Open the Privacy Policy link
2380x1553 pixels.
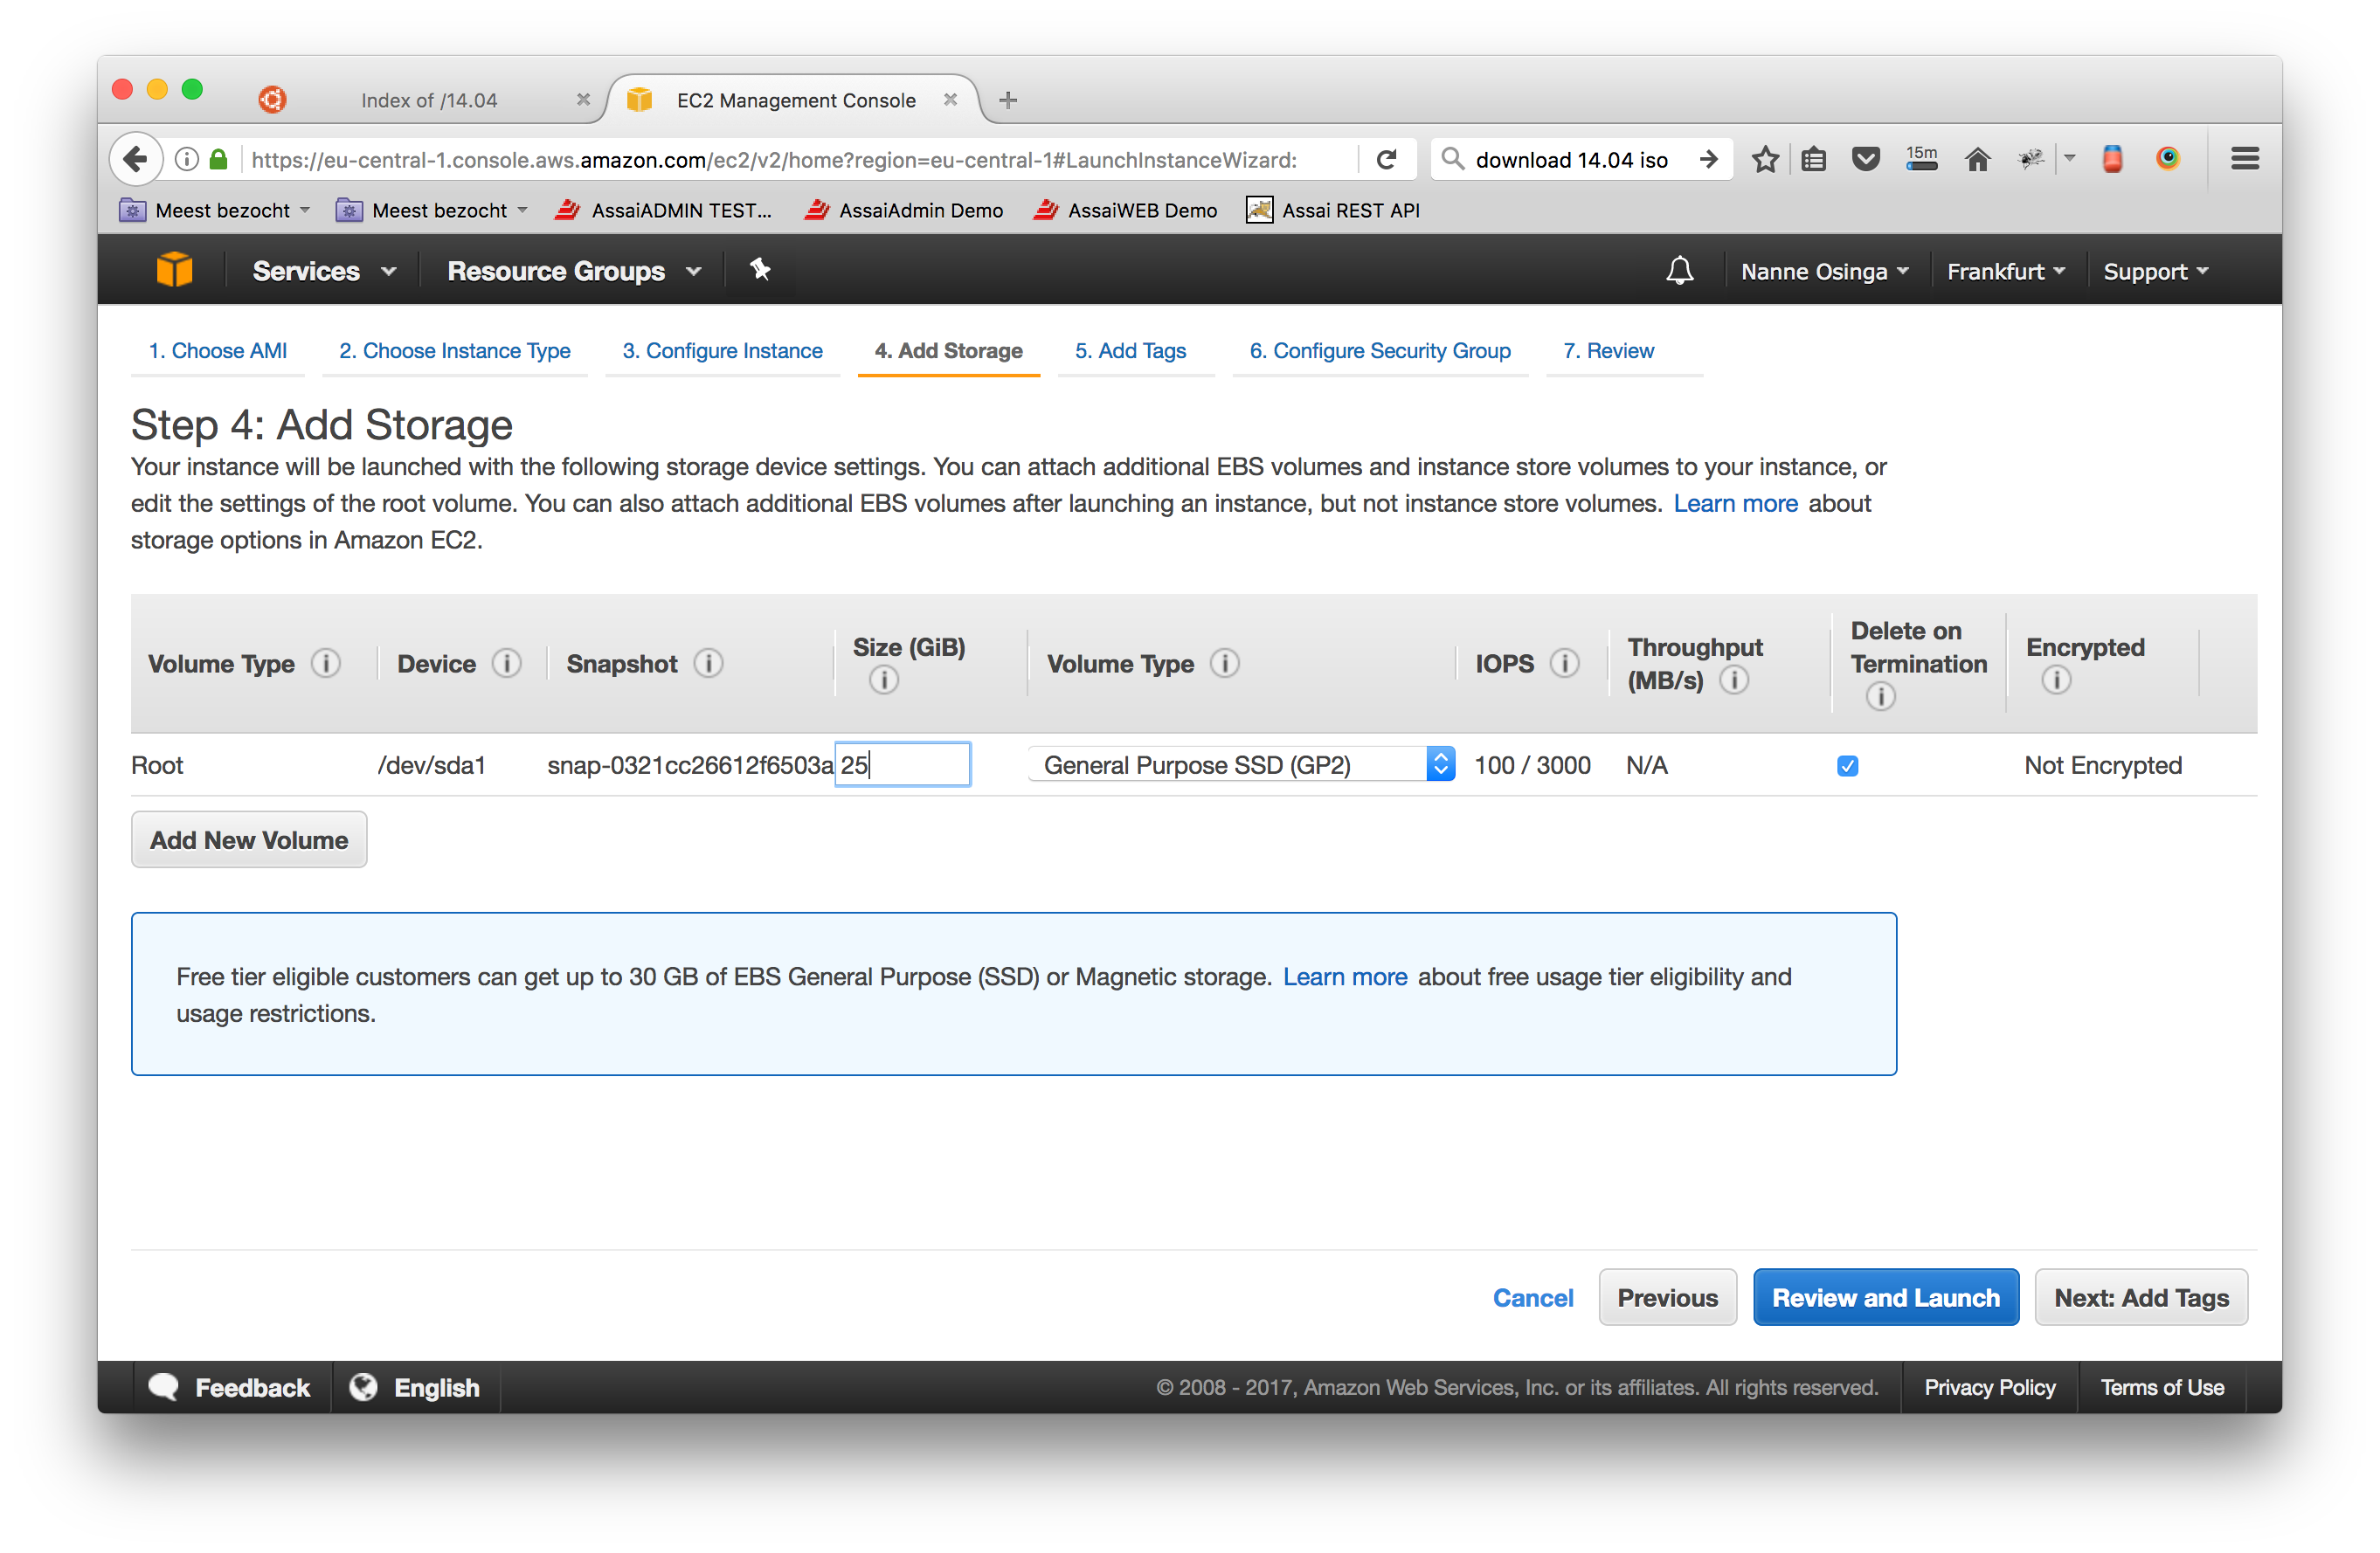(x=1989, y=1388)
